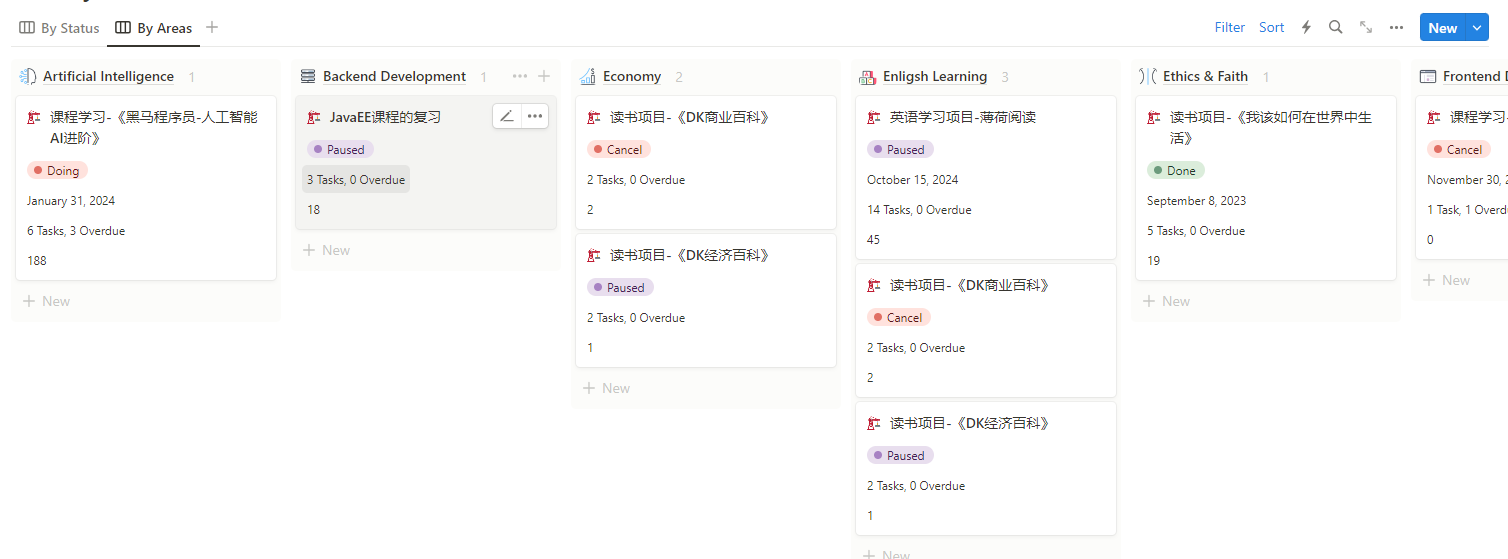The height and width of the screenshot is (559, 1508).
Task: Switch to the By Status tab
Action: pos(60,28)
